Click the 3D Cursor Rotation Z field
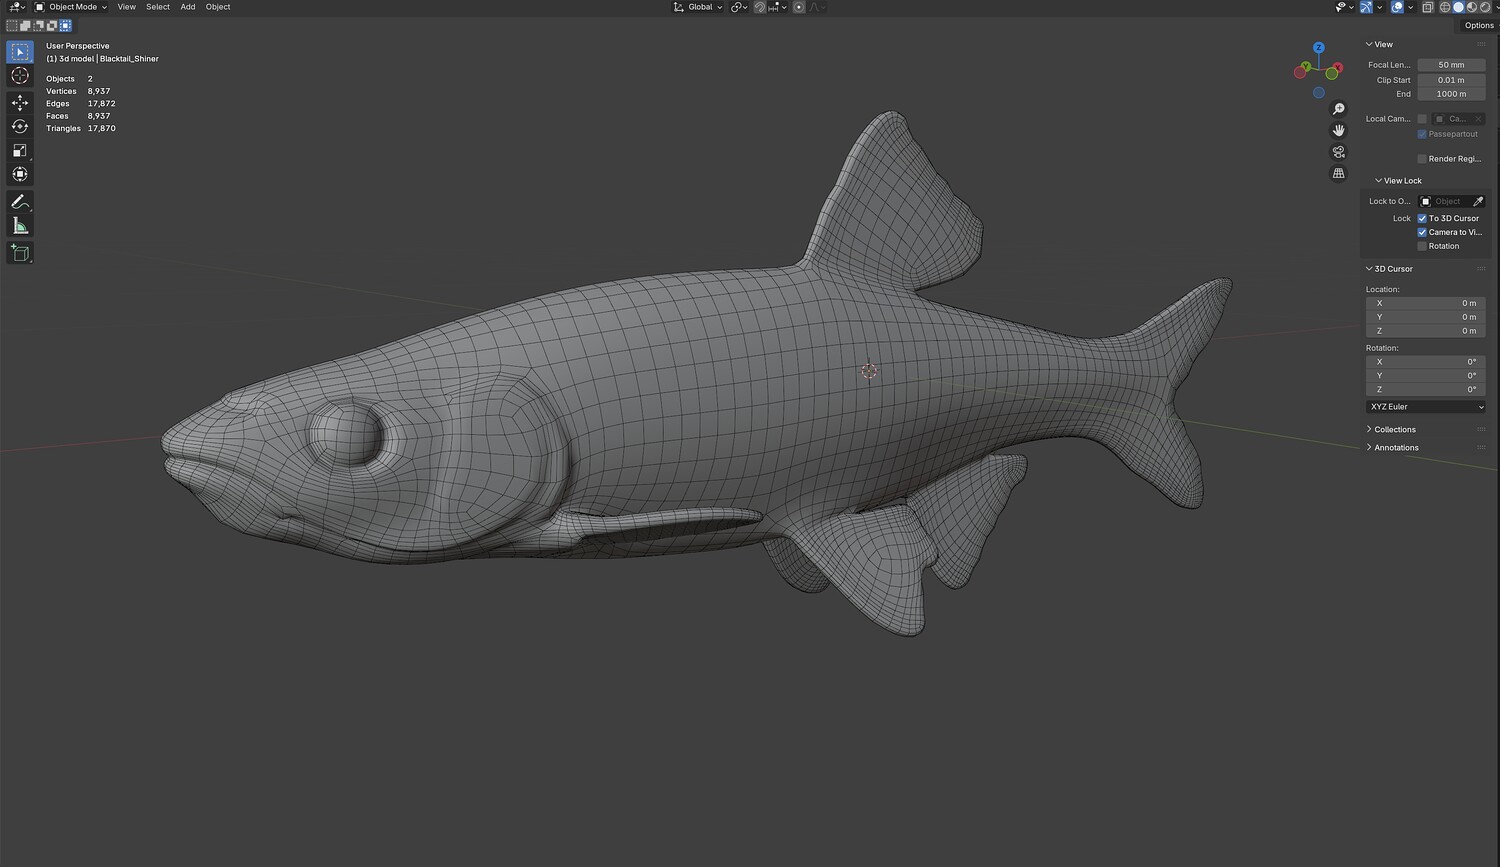 (x=1425, y=390)
